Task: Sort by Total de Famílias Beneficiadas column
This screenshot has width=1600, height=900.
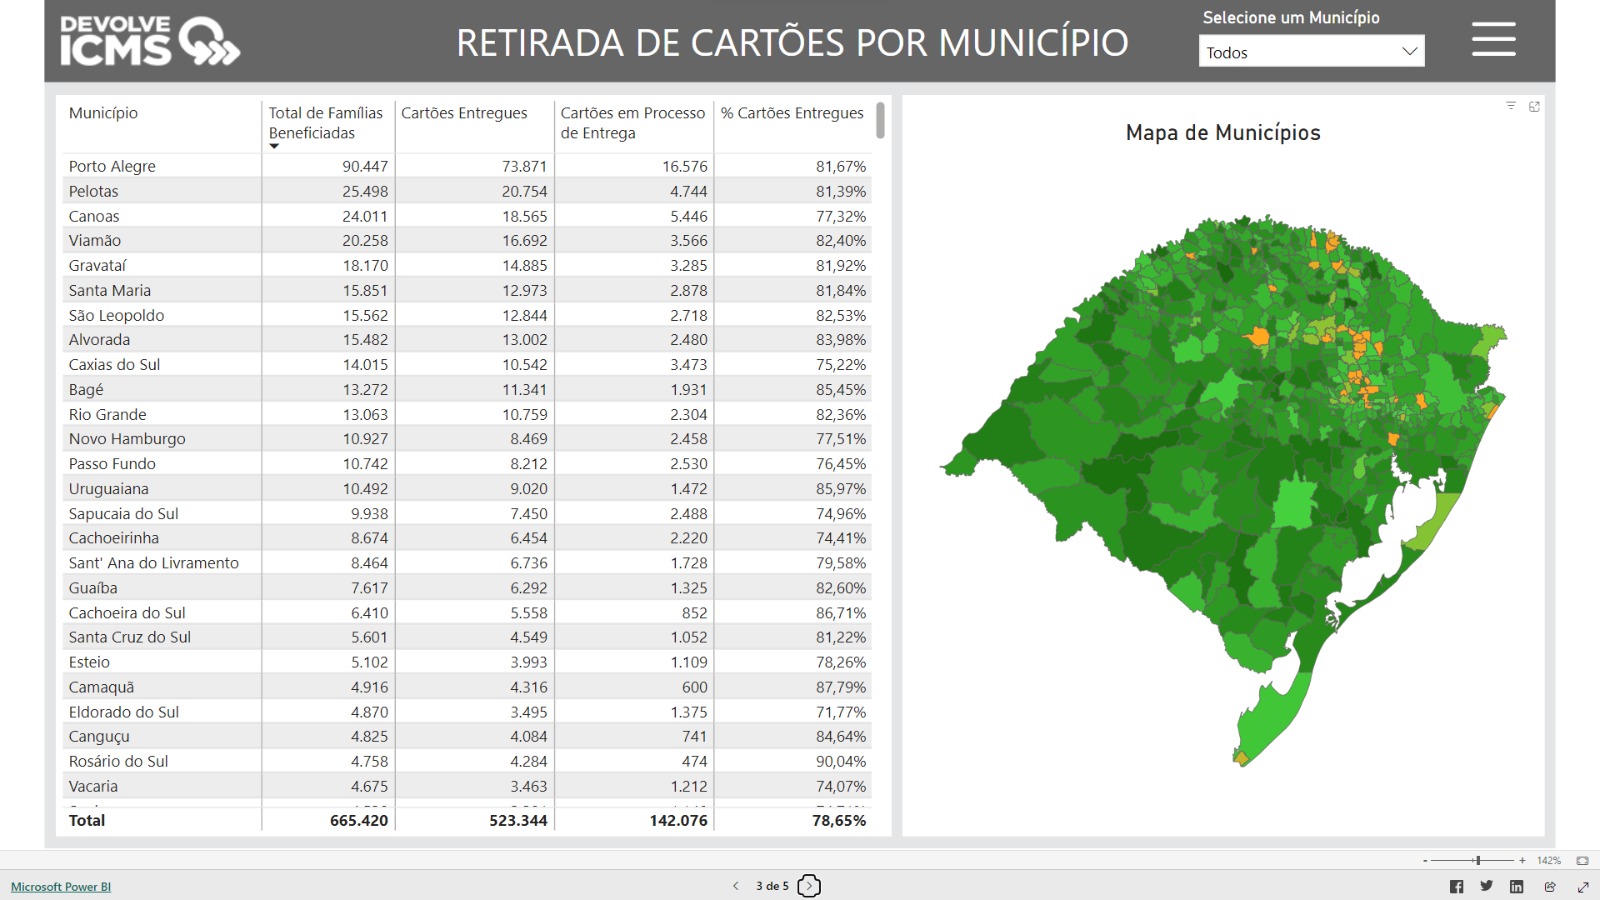Action: coord(325,123)
